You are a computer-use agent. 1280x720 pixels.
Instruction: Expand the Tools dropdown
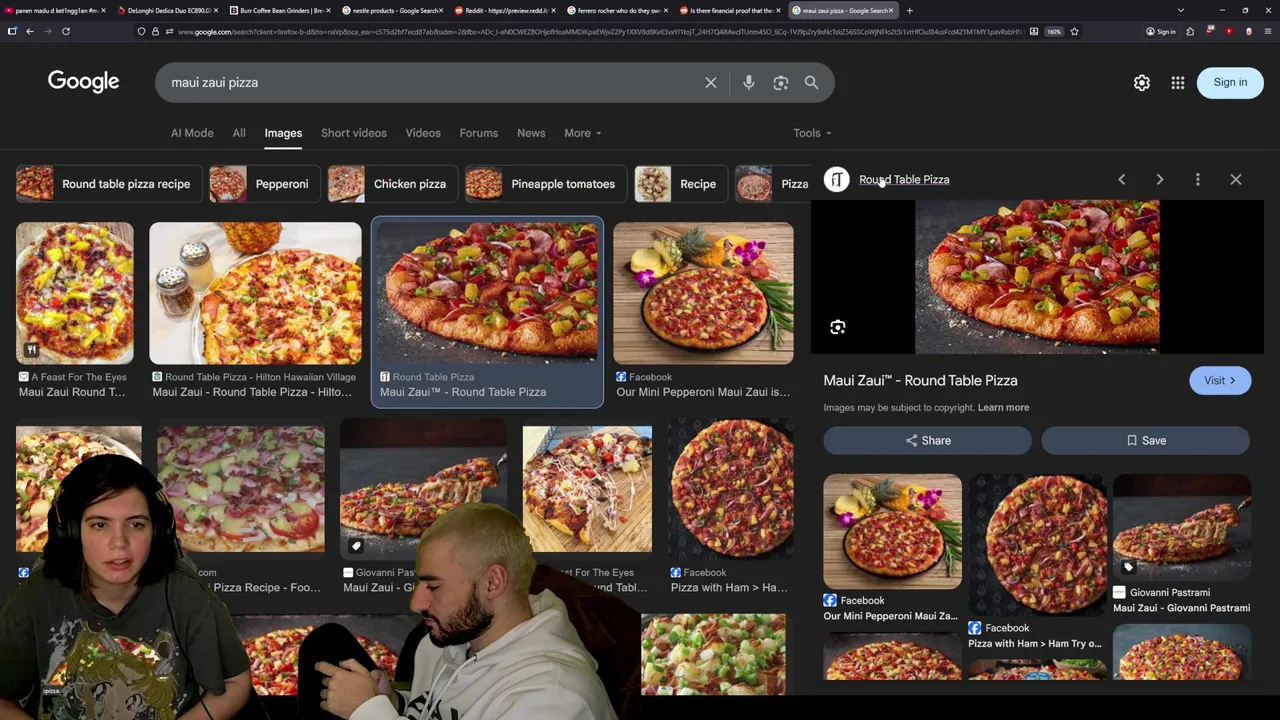(812, 133)
